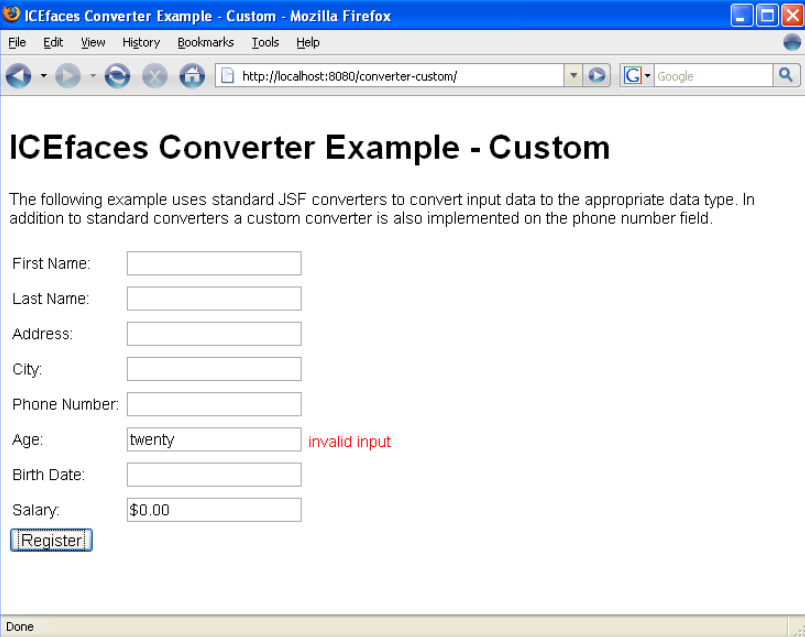The image size is (805, 637).
Task: Click the Firefox throbber activity icon
Action: click(791, 42)
